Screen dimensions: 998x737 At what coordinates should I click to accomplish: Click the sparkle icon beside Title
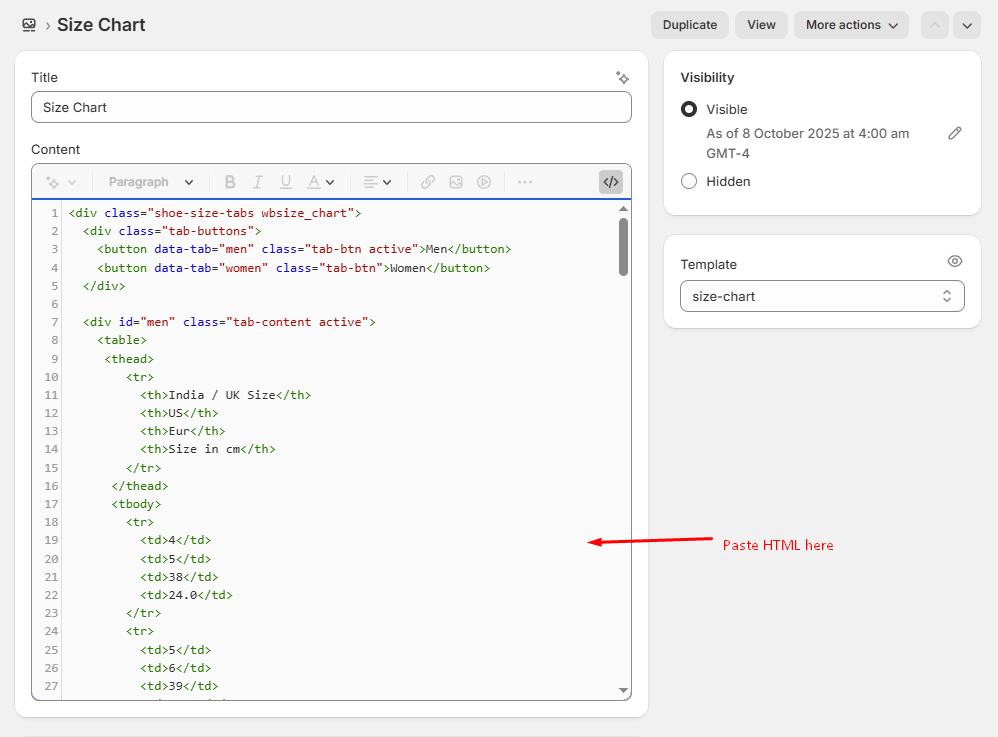[622, 77]
